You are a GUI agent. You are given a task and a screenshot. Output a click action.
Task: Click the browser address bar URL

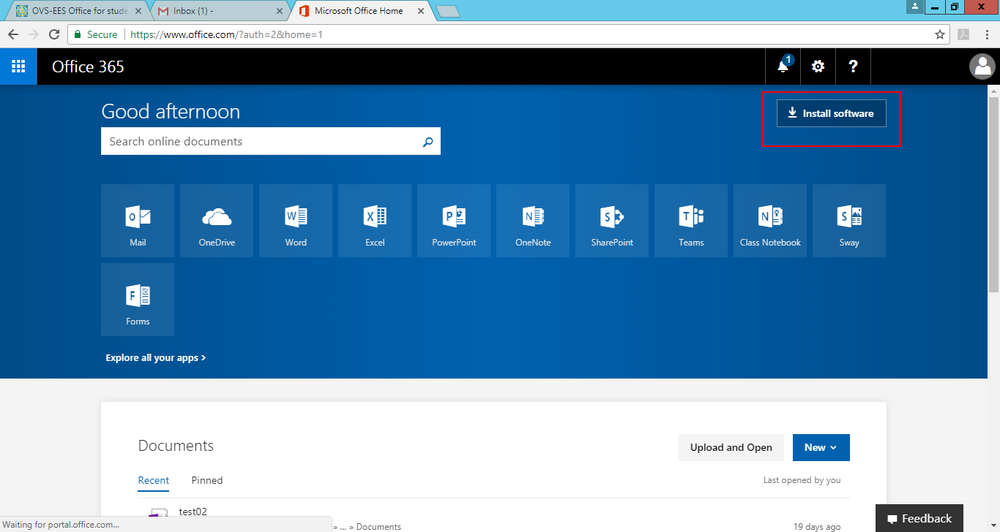pyautogui.click(x=226, y=34)
